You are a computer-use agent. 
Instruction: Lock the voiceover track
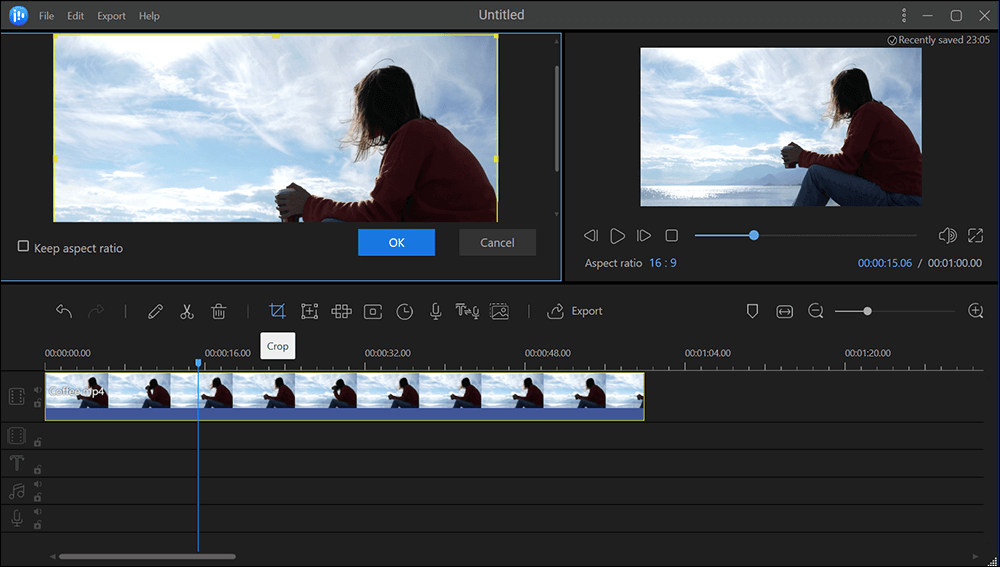click(x=38, y=525)
